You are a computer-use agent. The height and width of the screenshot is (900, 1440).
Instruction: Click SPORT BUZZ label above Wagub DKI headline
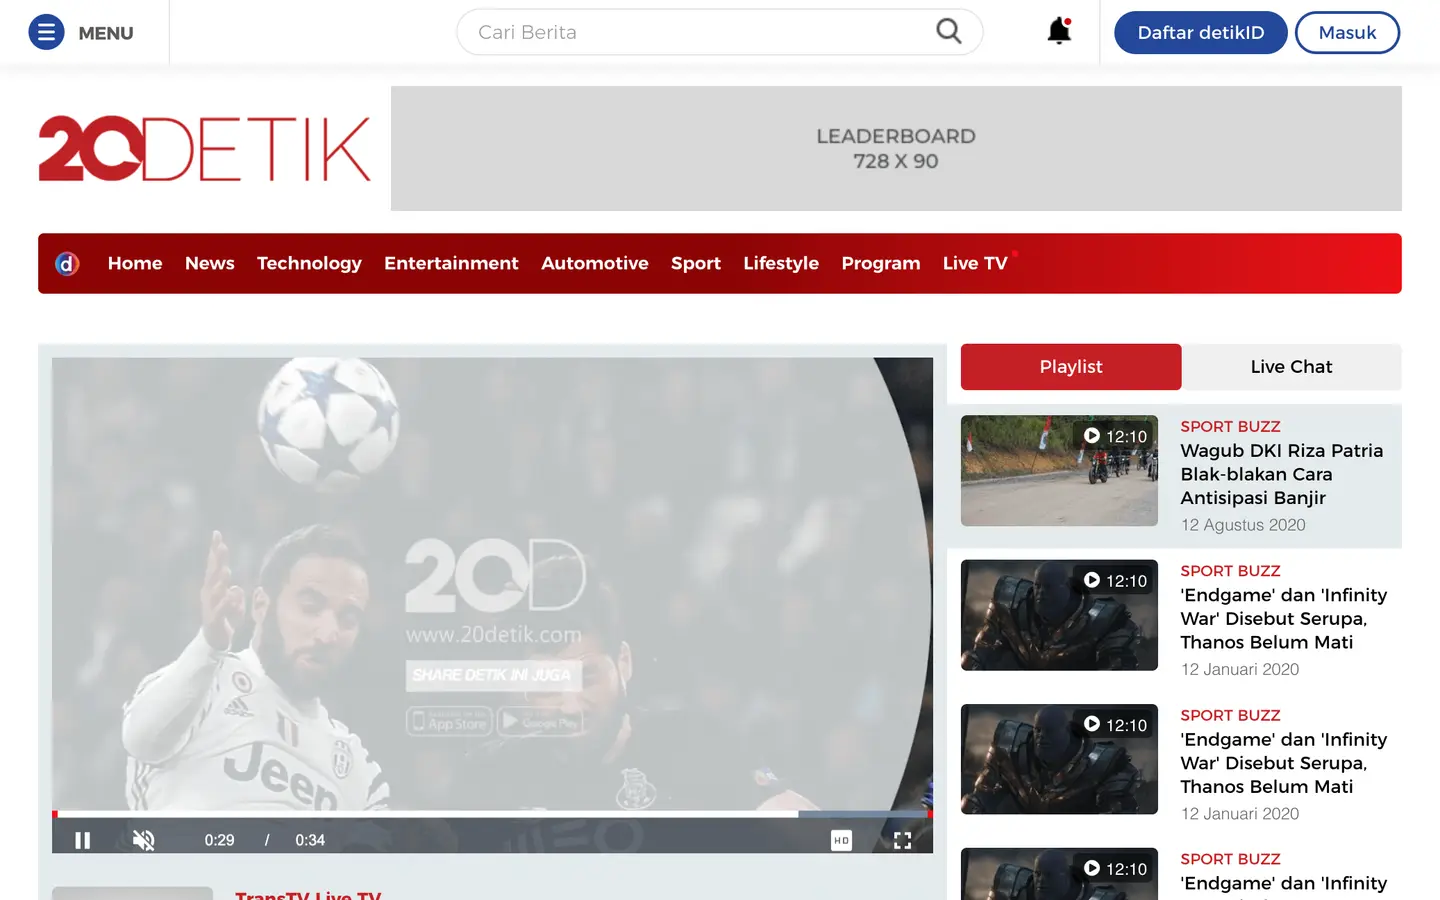1230,426
